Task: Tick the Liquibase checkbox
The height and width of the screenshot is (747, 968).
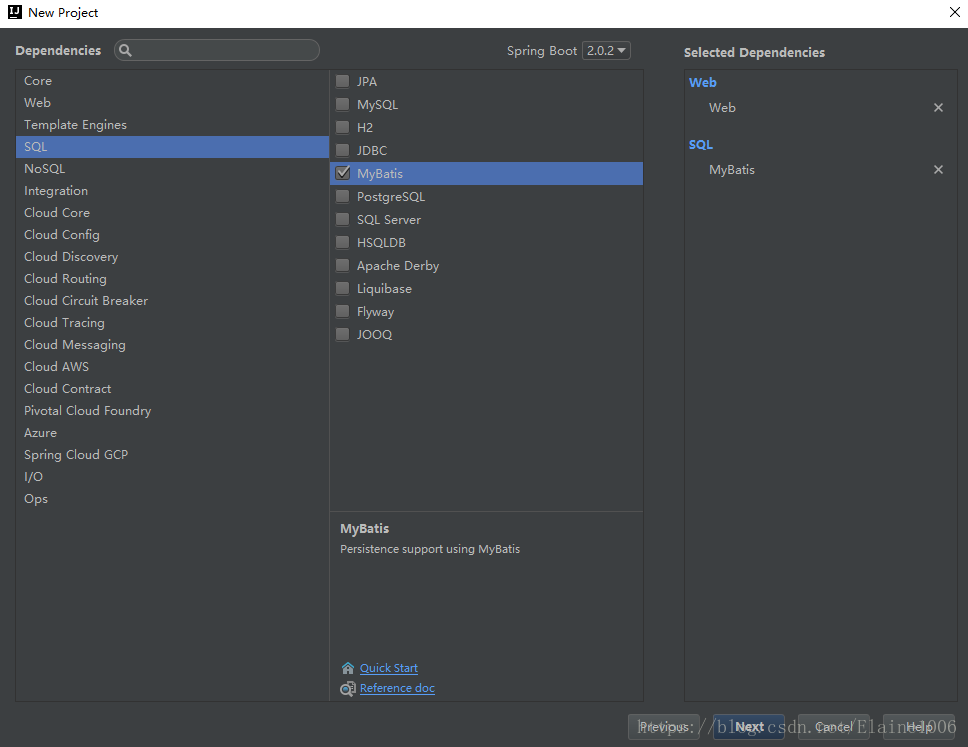Action: pyautogui.click(x=343, y=288)
